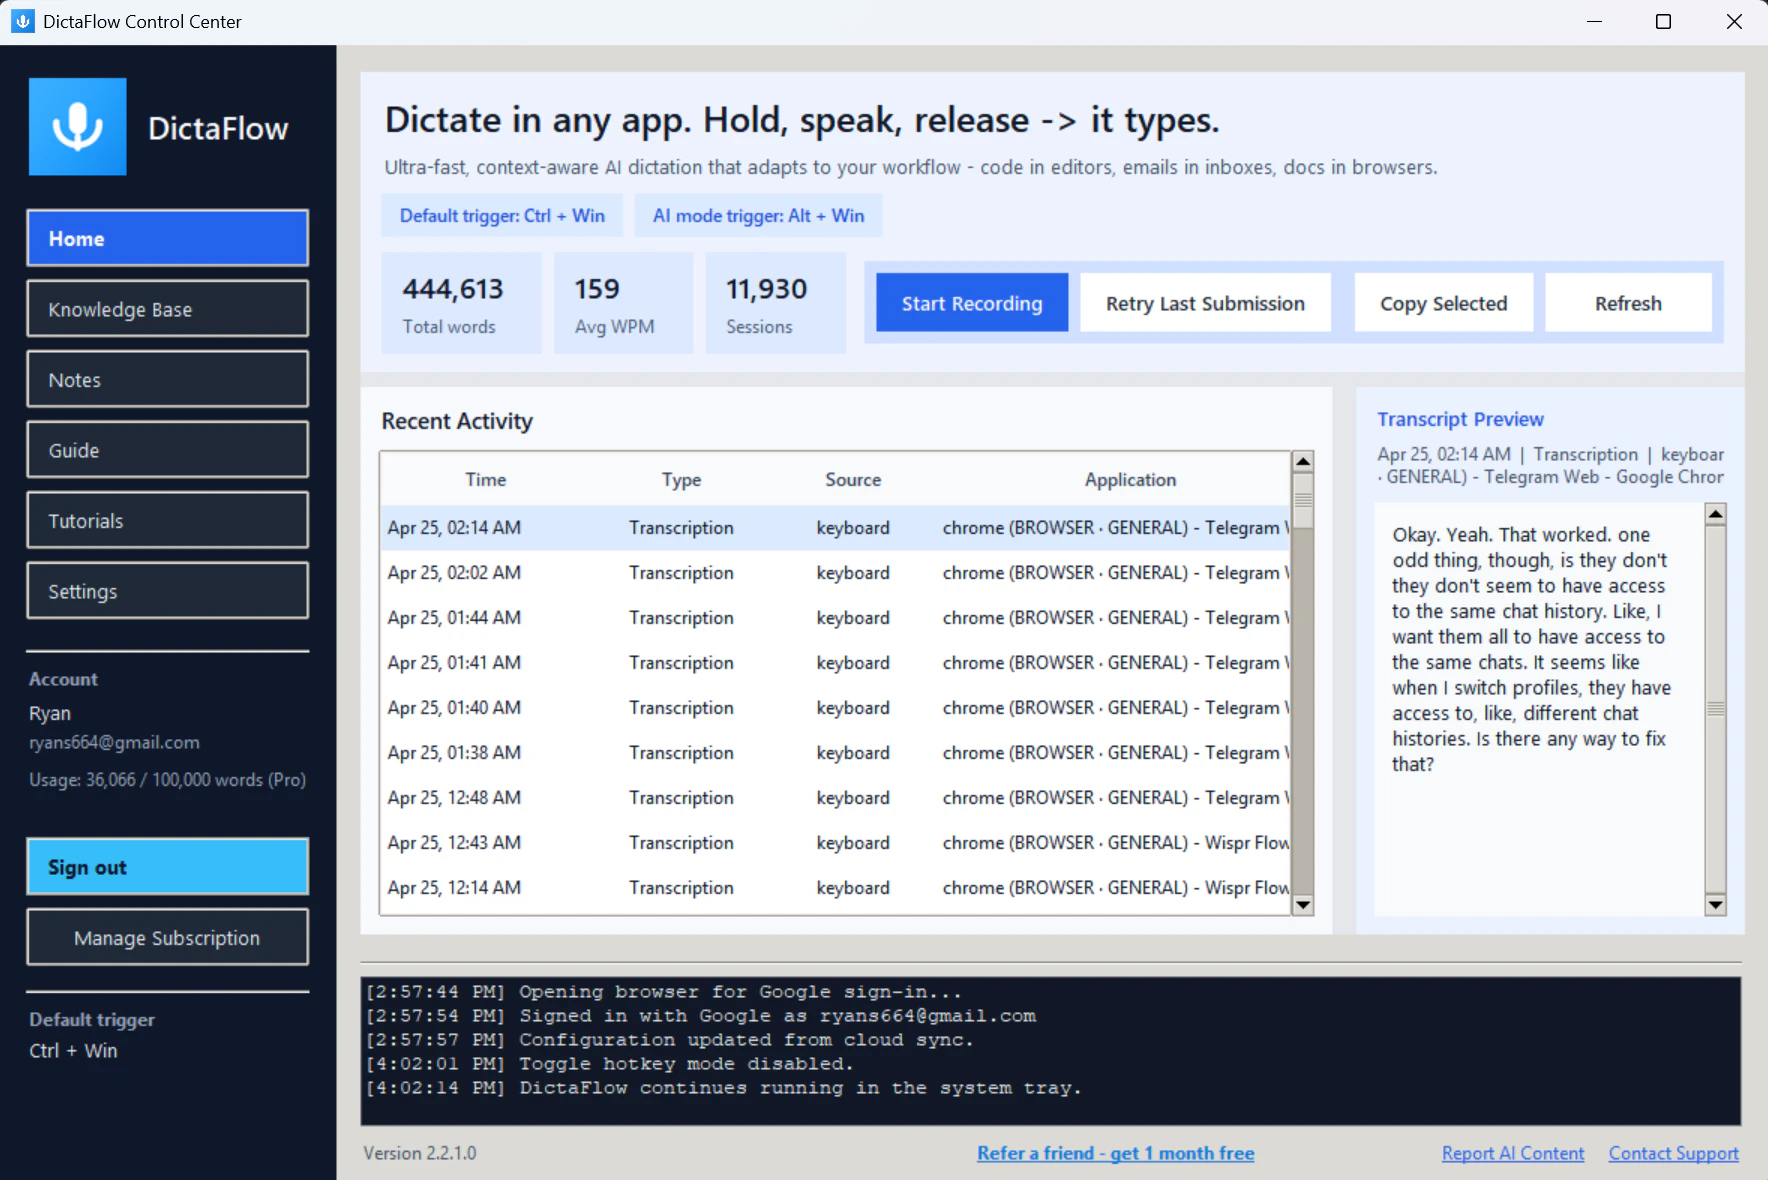This screenshot has height=1180, width=1768.
Task: Select the Apr 25, 12:43 AM activity row
Action: click(x=835, y=843)
